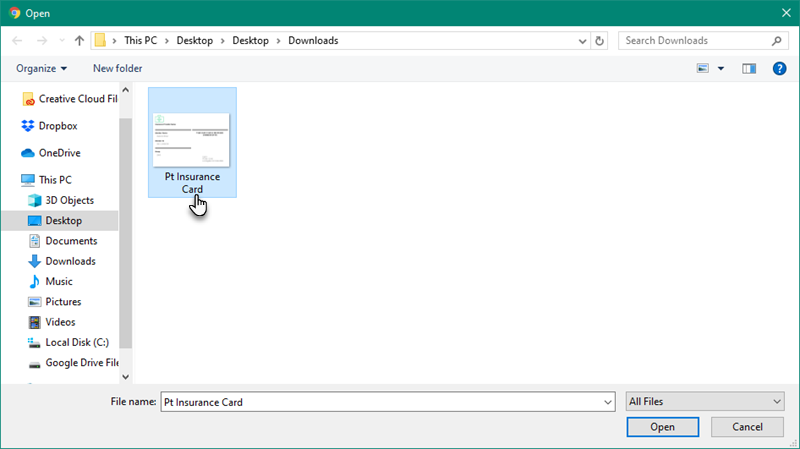The image size is (800, 449).
Task: Select the Pt Insurance Card file thumbnail
Action: tap(191, 140)
